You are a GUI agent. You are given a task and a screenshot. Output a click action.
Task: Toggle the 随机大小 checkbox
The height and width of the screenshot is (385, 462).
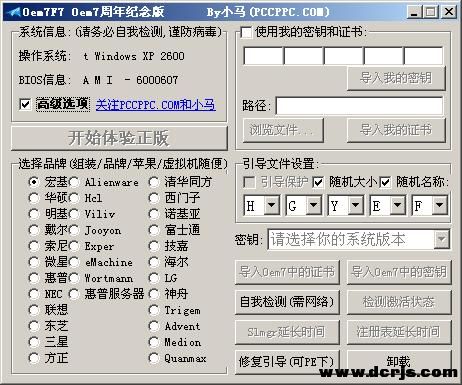(x=318, y=182)
